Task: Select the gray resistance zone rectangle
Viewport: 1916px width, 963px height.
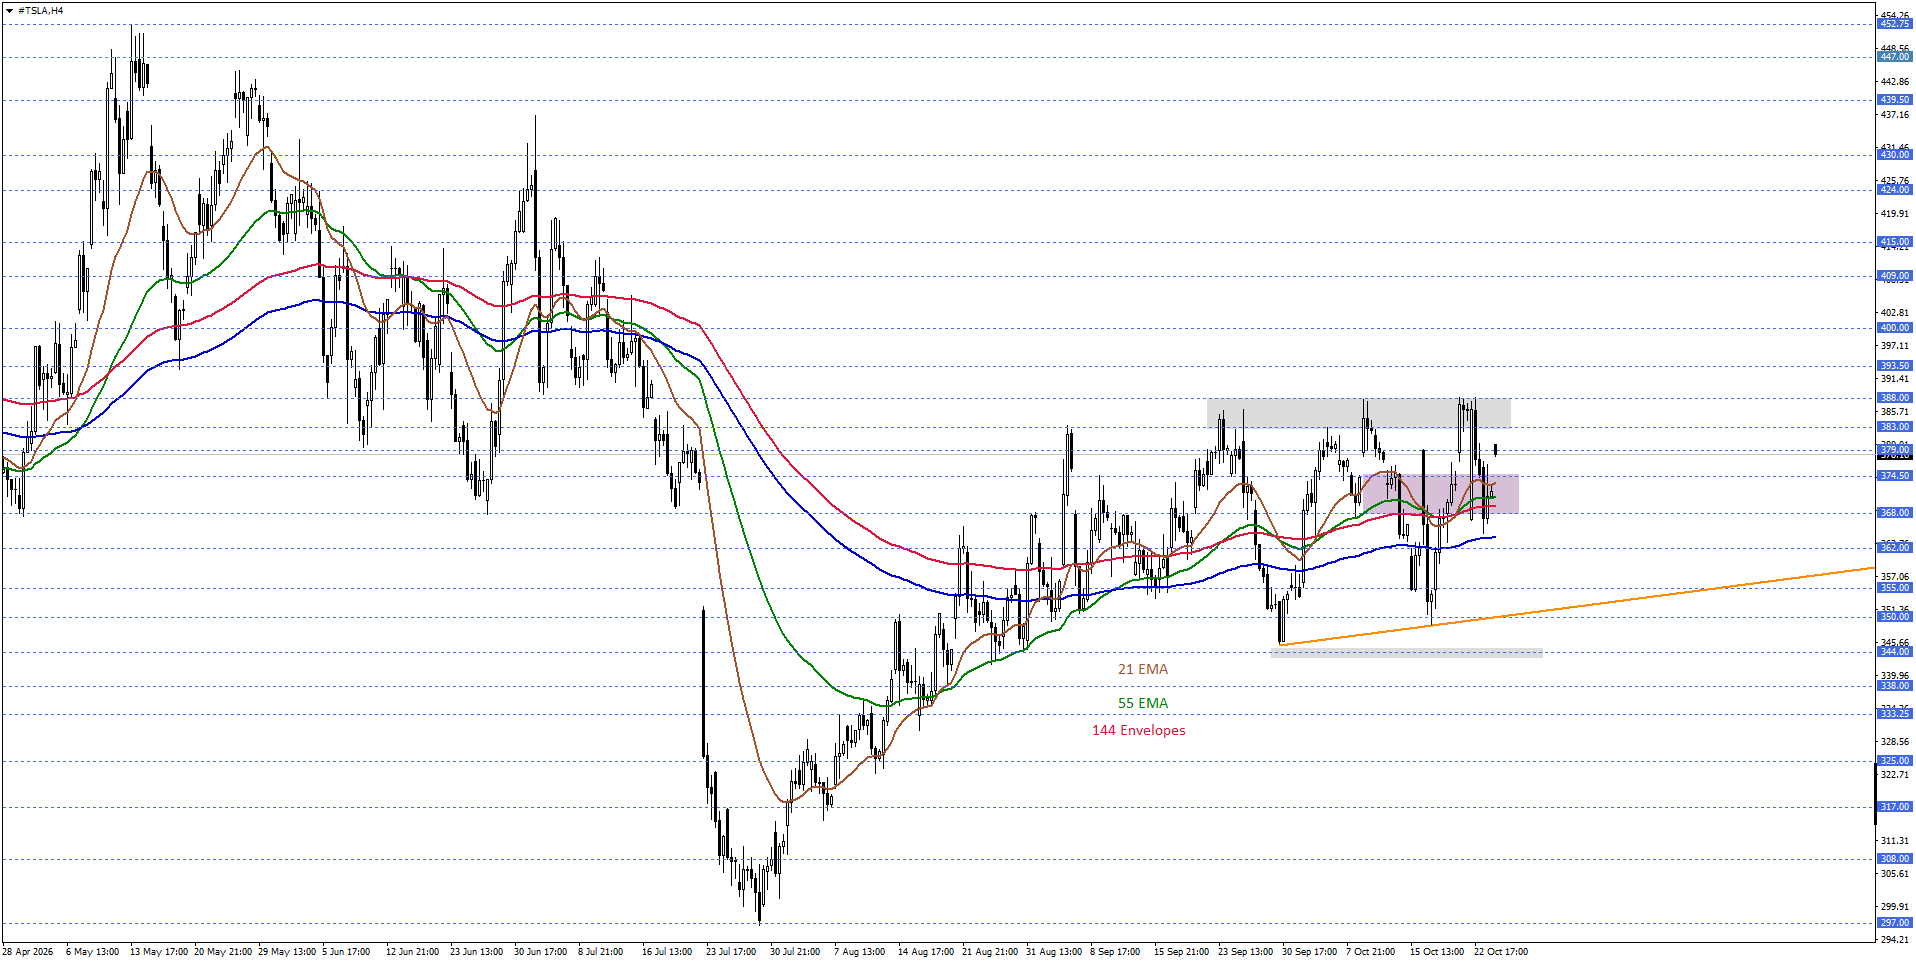Action: (x=1359, y=413)
